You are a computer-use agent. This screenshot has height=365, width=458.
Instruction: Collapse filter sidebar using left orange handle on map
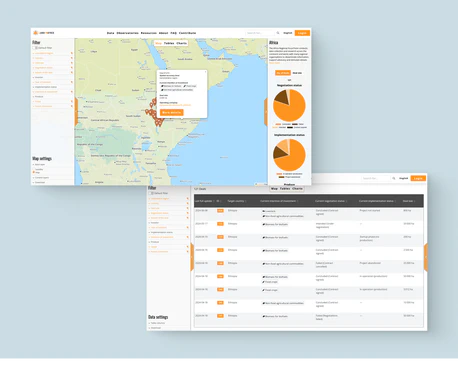point(76,112)
